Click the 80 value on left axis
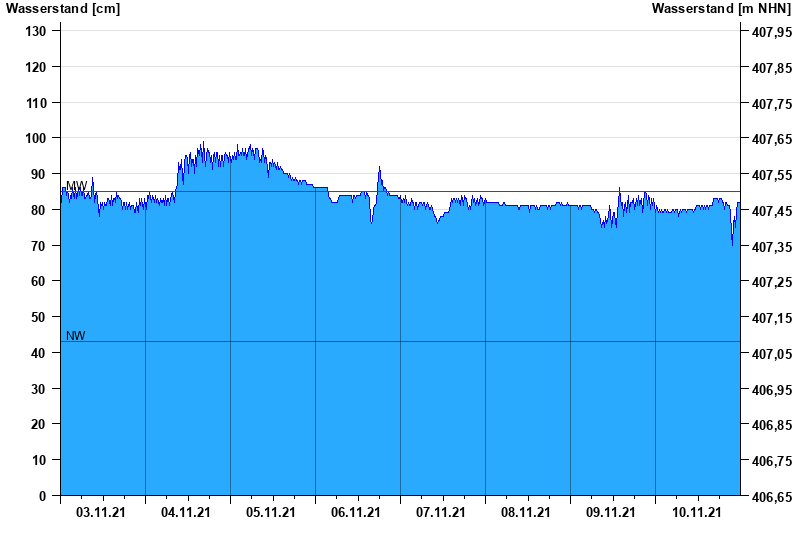 (x=39, y=210)
